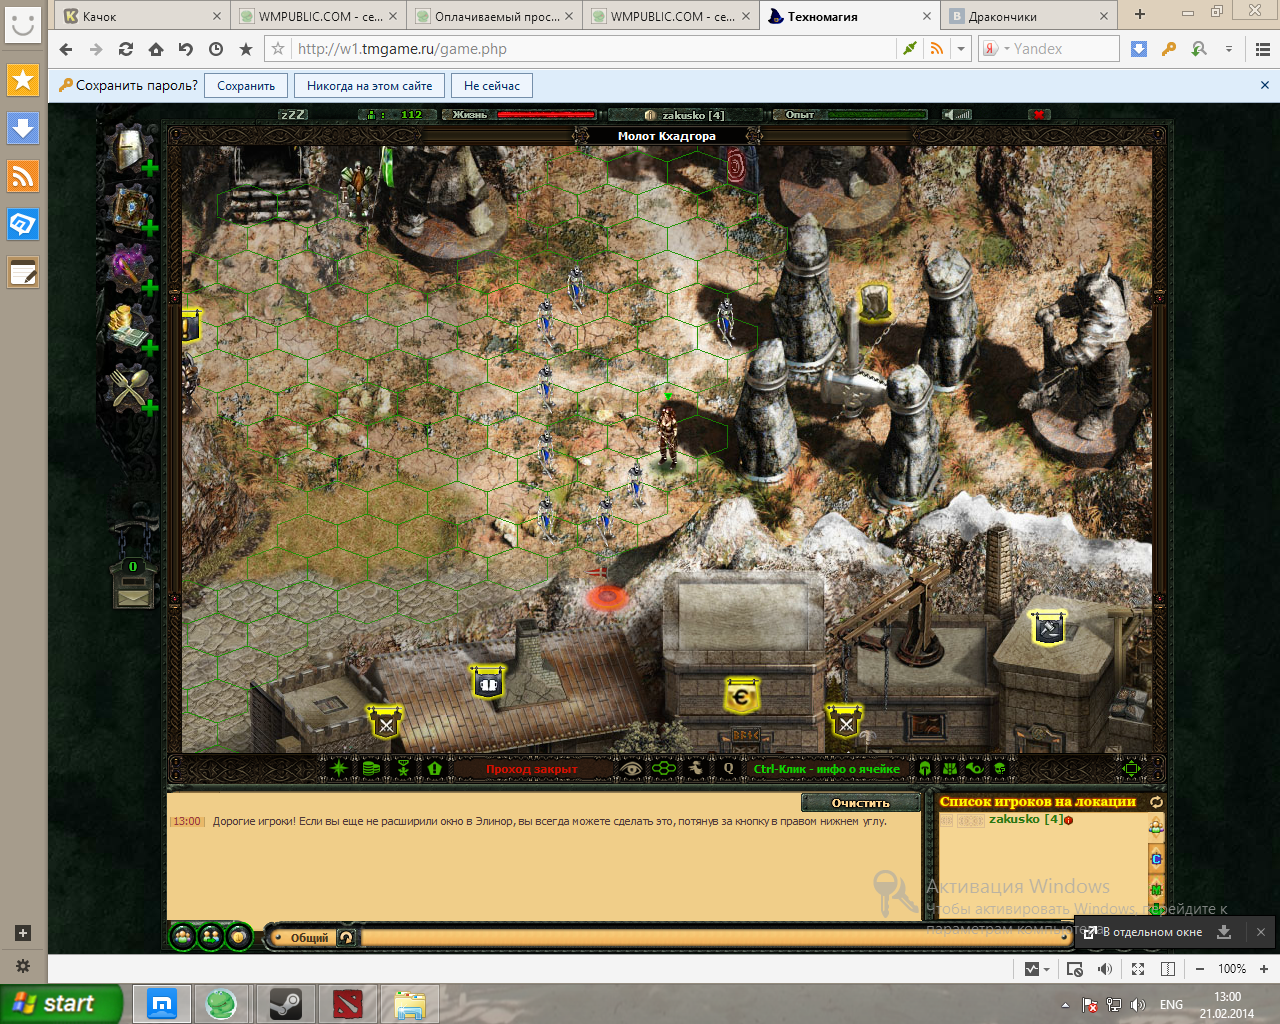Image resolution: width=1280 pixels, height=1024 pixels.
Task: Click player zakusko [4] in location list
Action: click(1026, 819)
